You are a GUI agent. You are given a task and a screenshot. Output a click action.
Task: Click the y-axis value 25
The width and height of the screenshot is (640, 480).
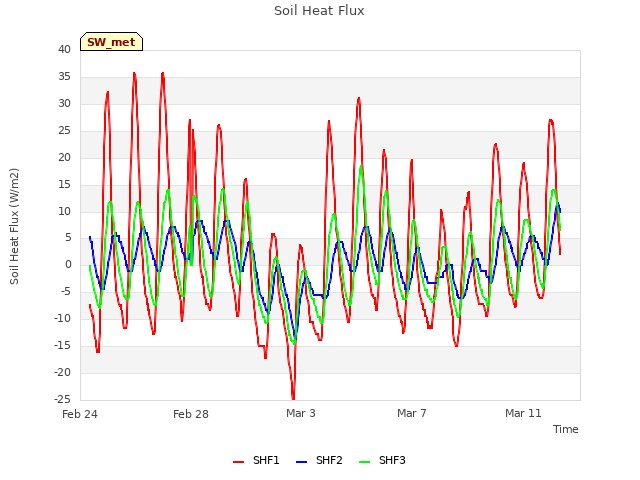64,130
